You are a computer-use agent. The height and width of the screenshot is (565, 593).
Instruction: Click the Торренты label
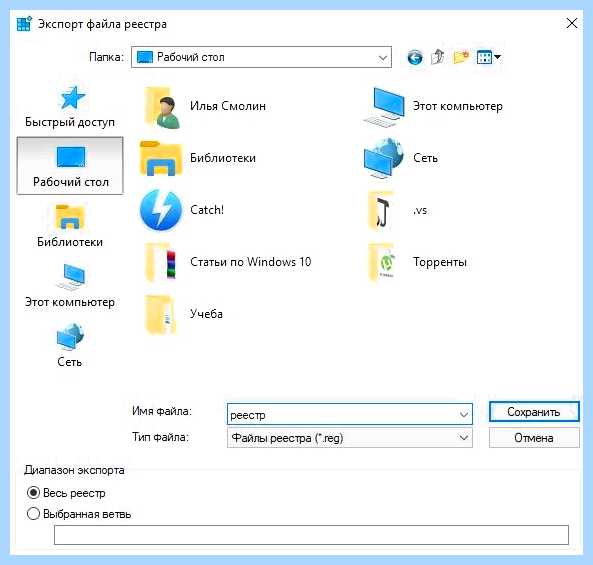(x=440, y=262)
